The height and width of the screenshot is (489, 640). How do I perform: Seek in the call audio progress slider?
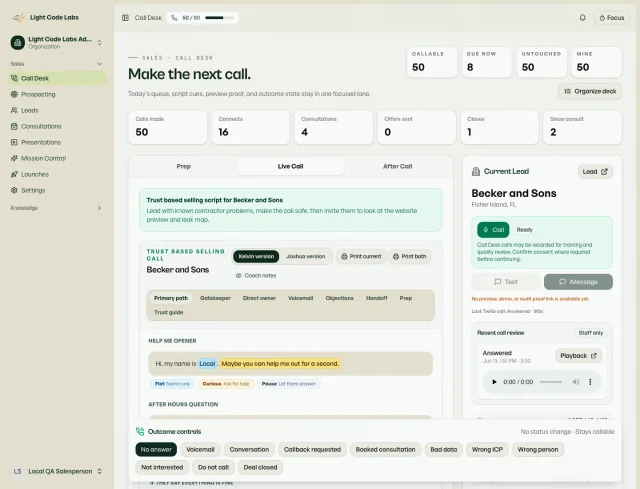coord(551,382)
